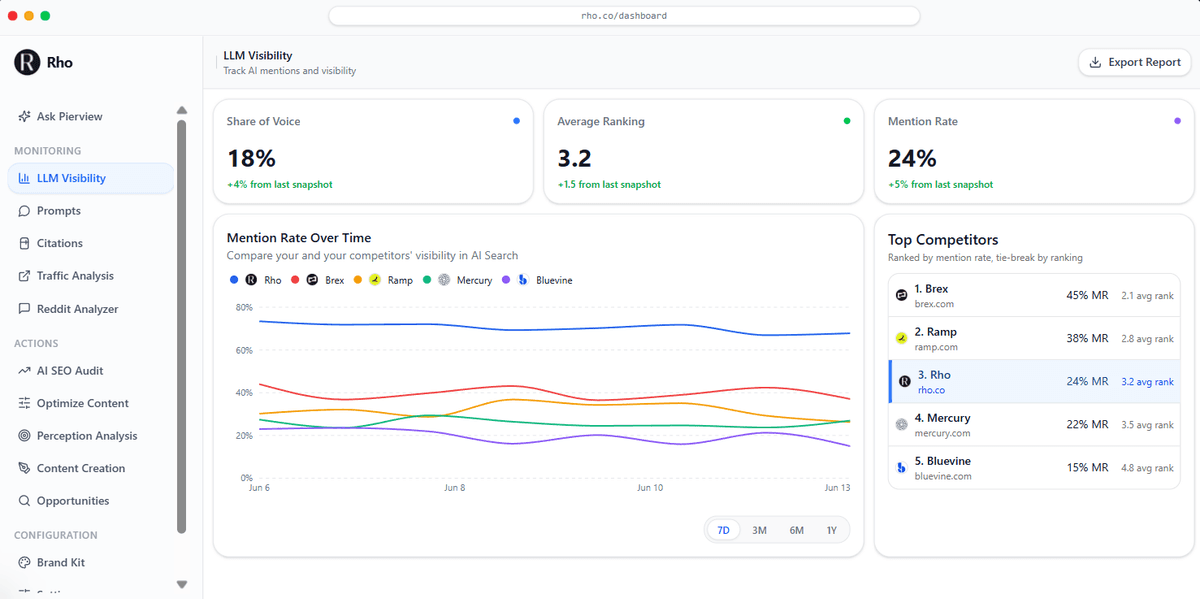Select the 6M time range

[x=797, y=530]
